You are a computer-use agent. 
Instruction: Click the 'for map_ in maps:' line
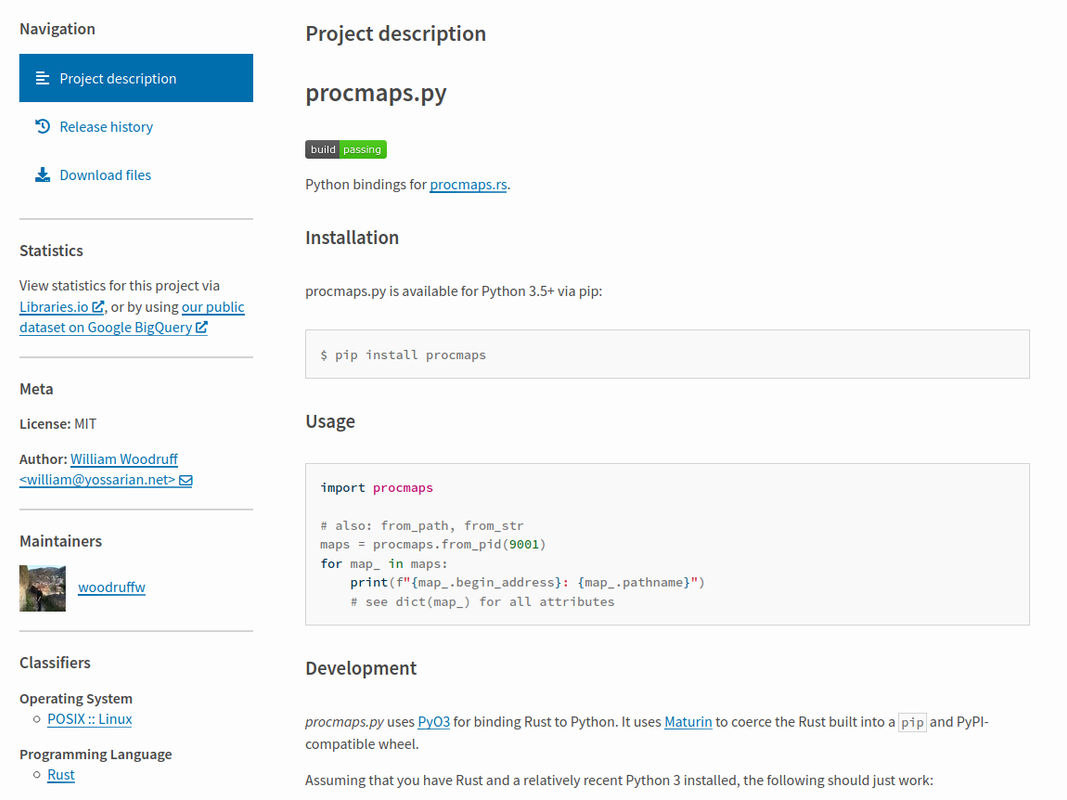[x=384, y=563]
